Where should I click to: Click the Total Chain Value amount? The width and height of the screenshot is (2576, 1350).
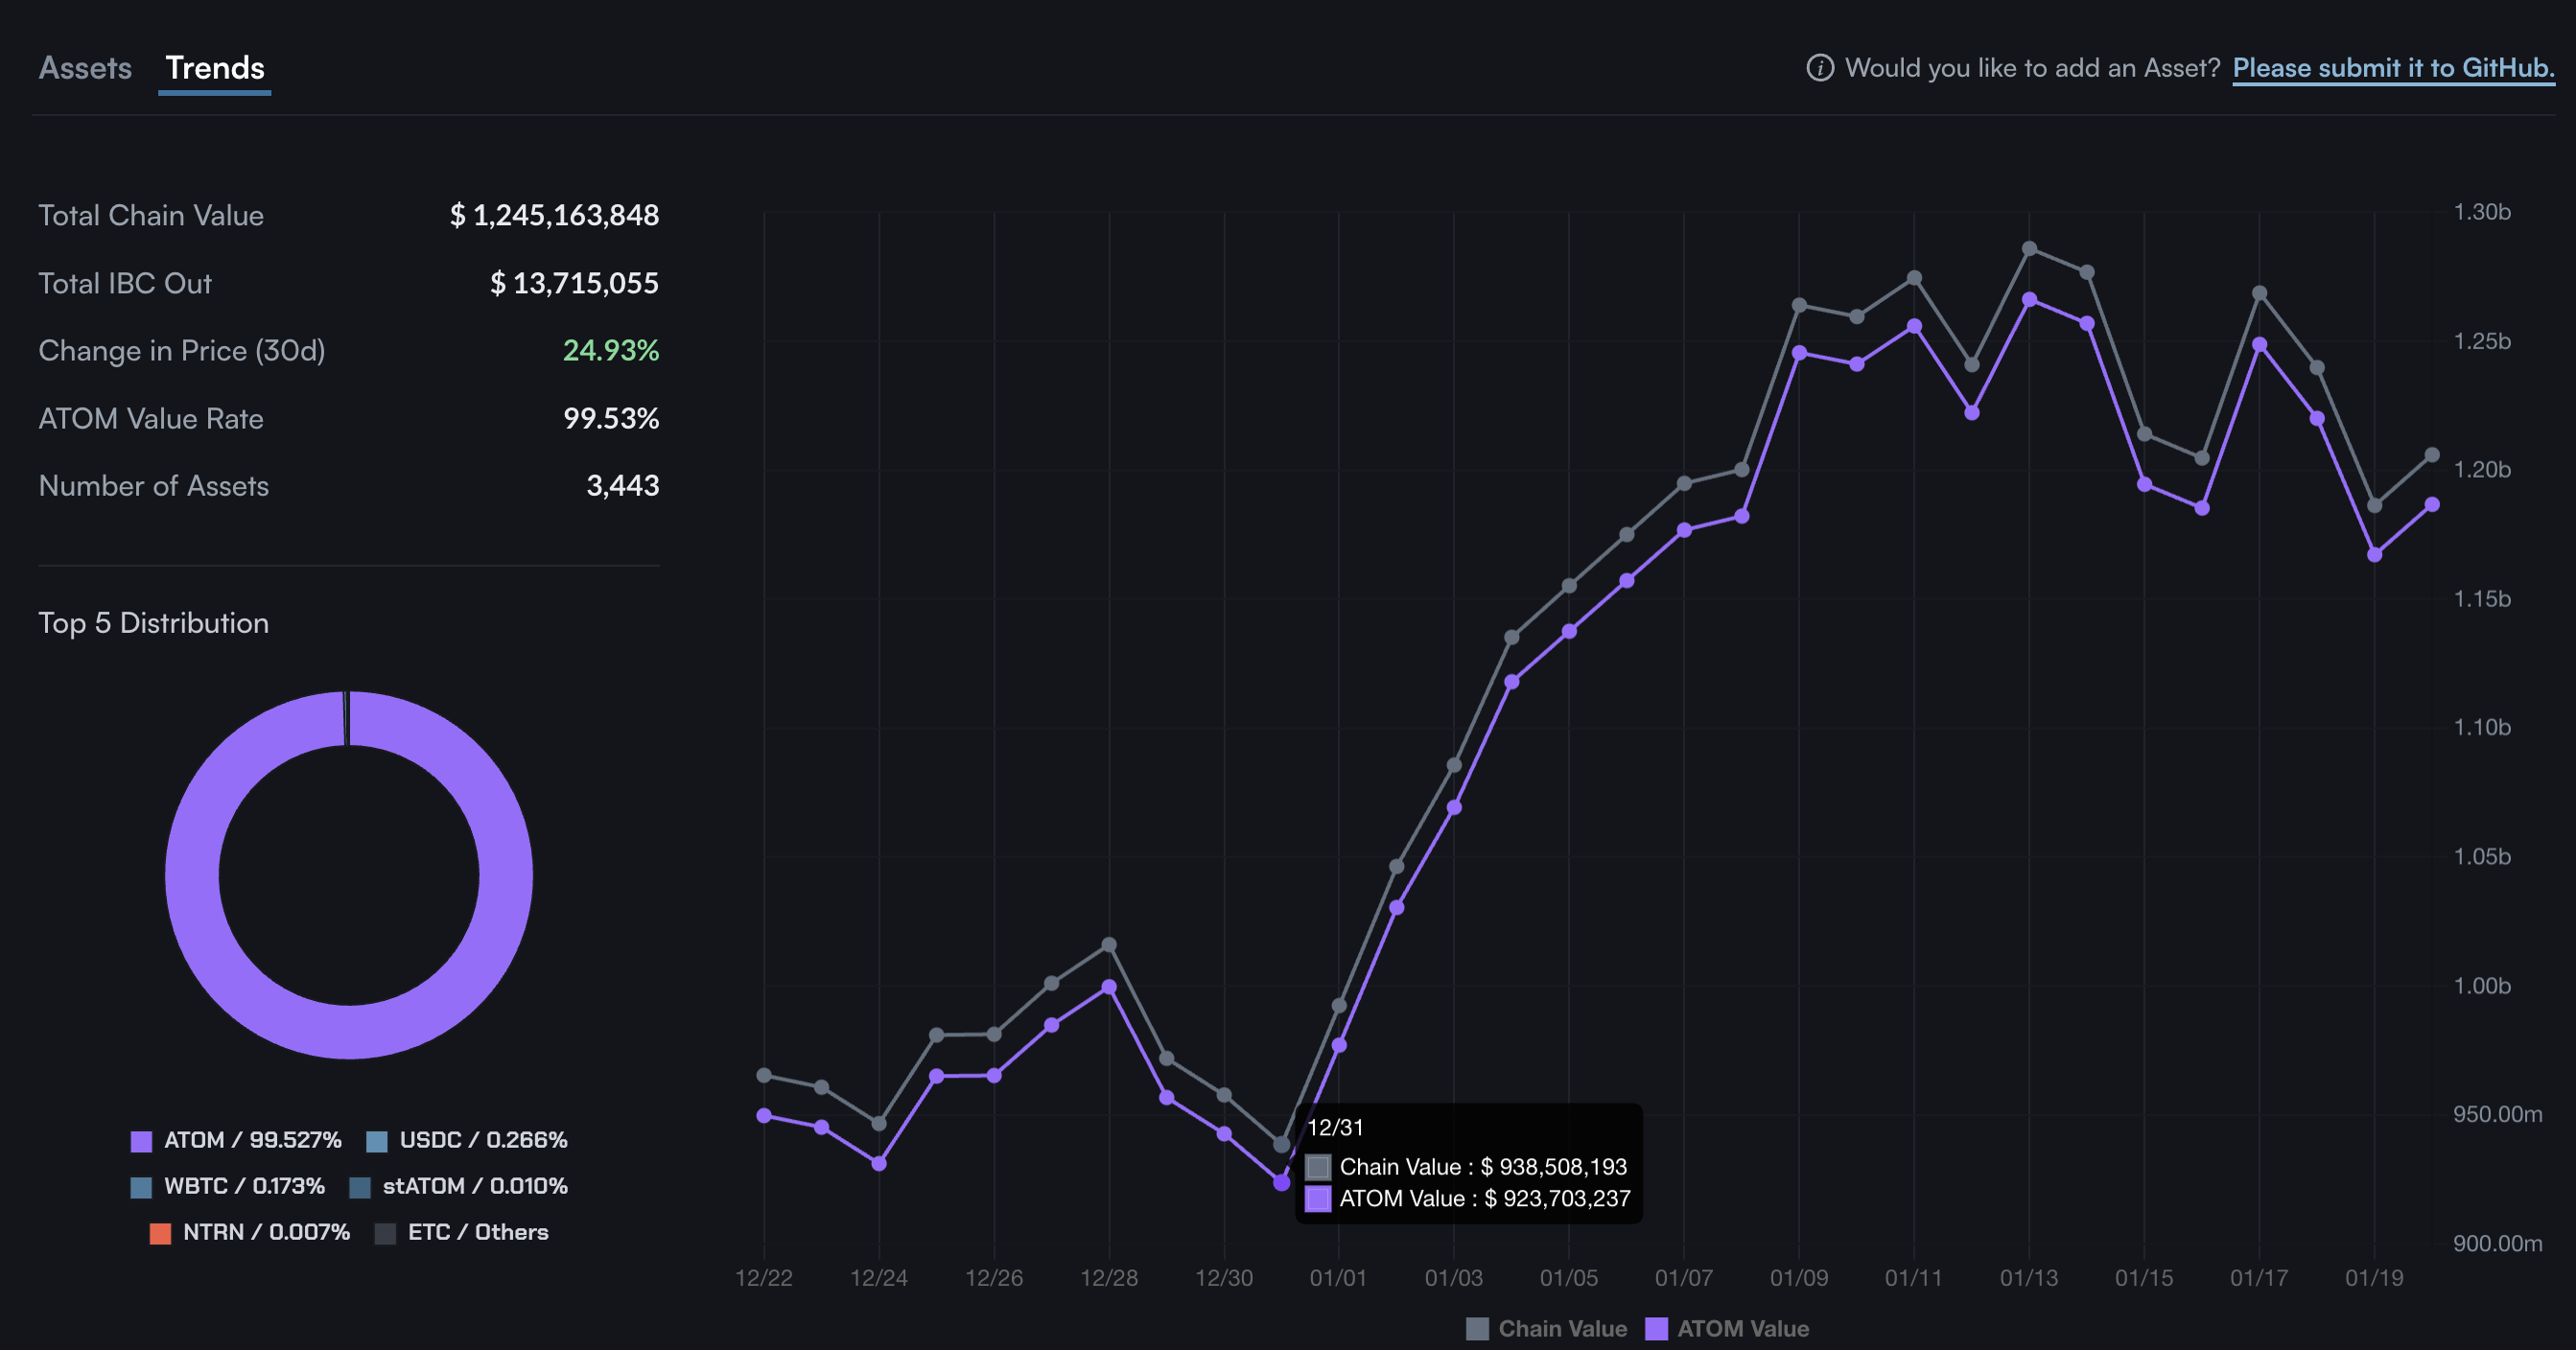(554, 215)
